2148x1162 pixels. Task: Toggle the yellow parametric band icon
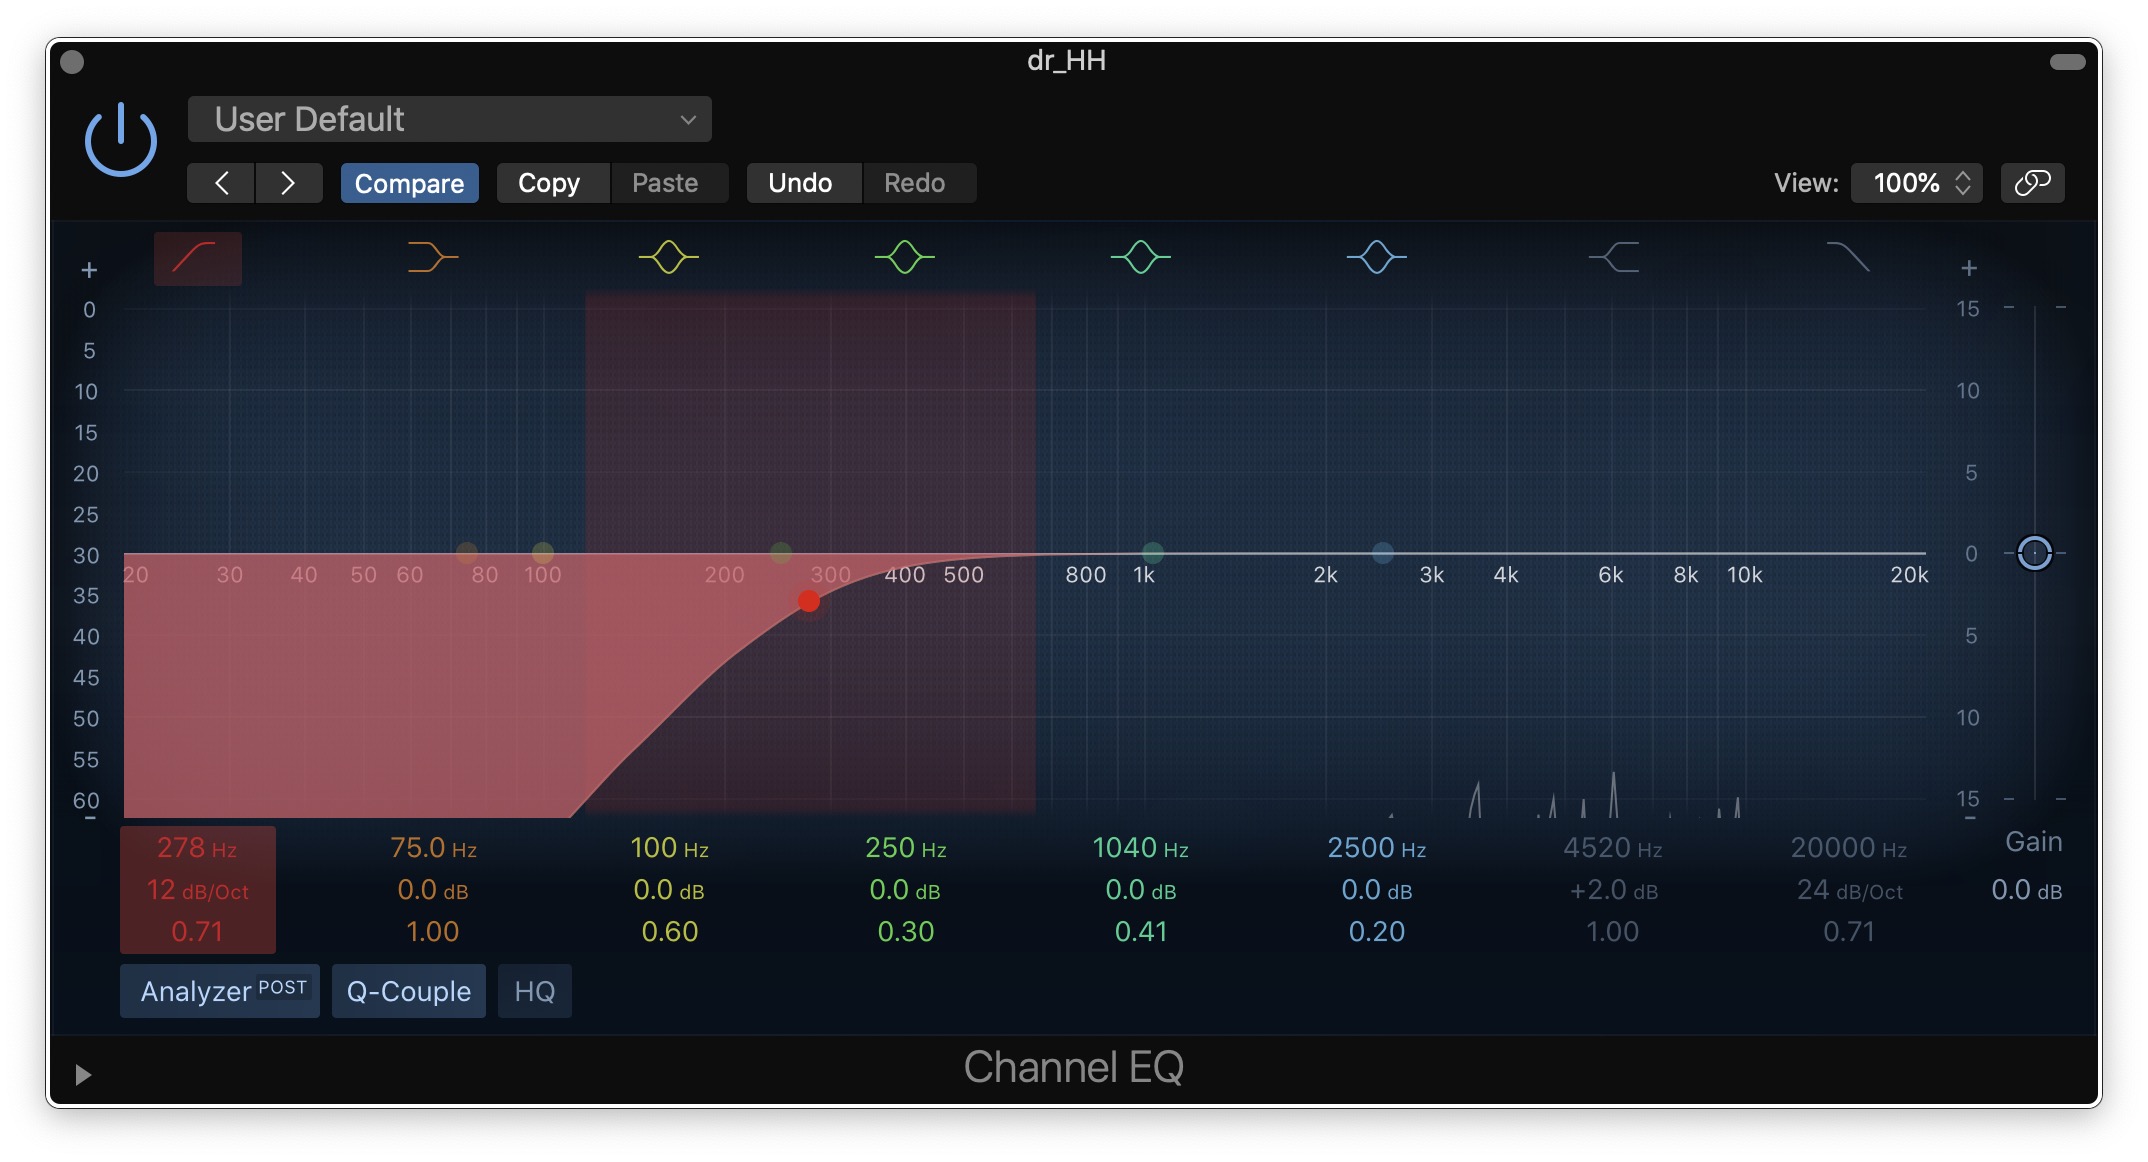tap(668, 258)
